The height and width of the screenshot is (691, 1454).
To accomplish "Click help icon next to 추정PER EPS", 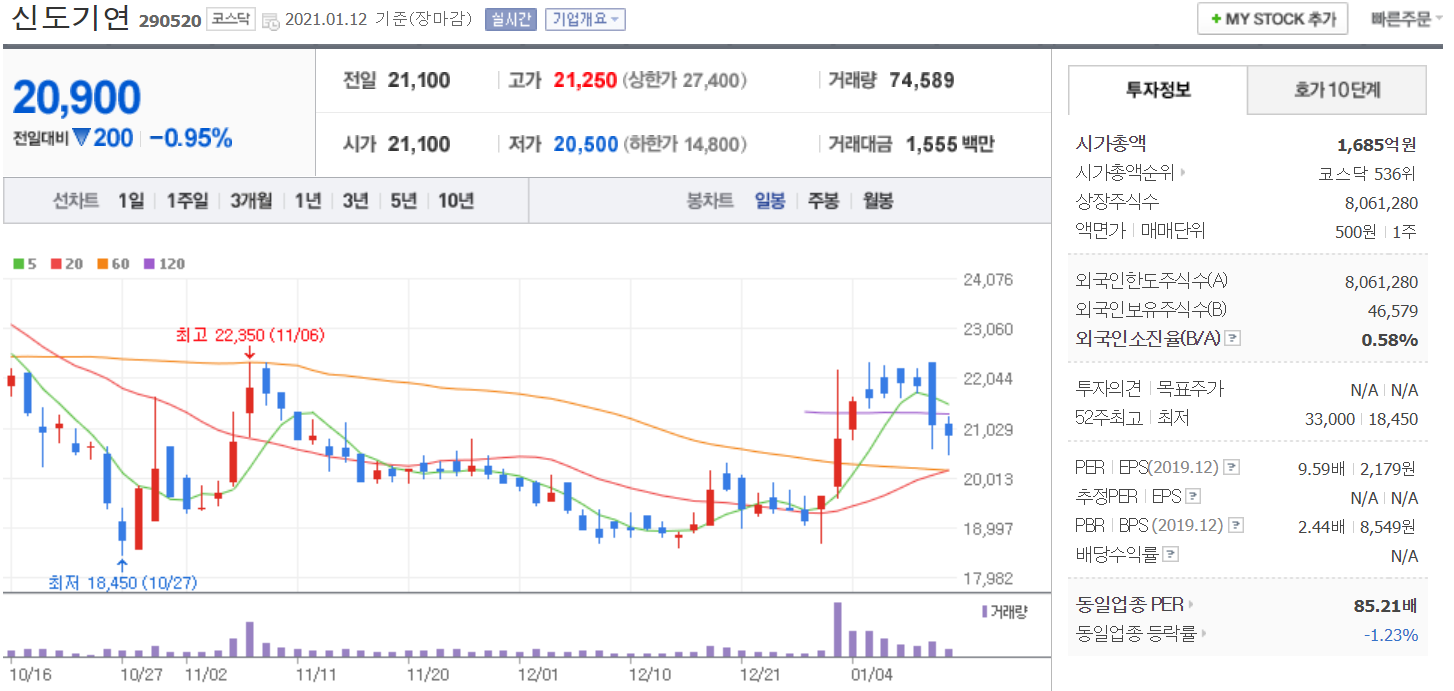I will click(1193, 497).
